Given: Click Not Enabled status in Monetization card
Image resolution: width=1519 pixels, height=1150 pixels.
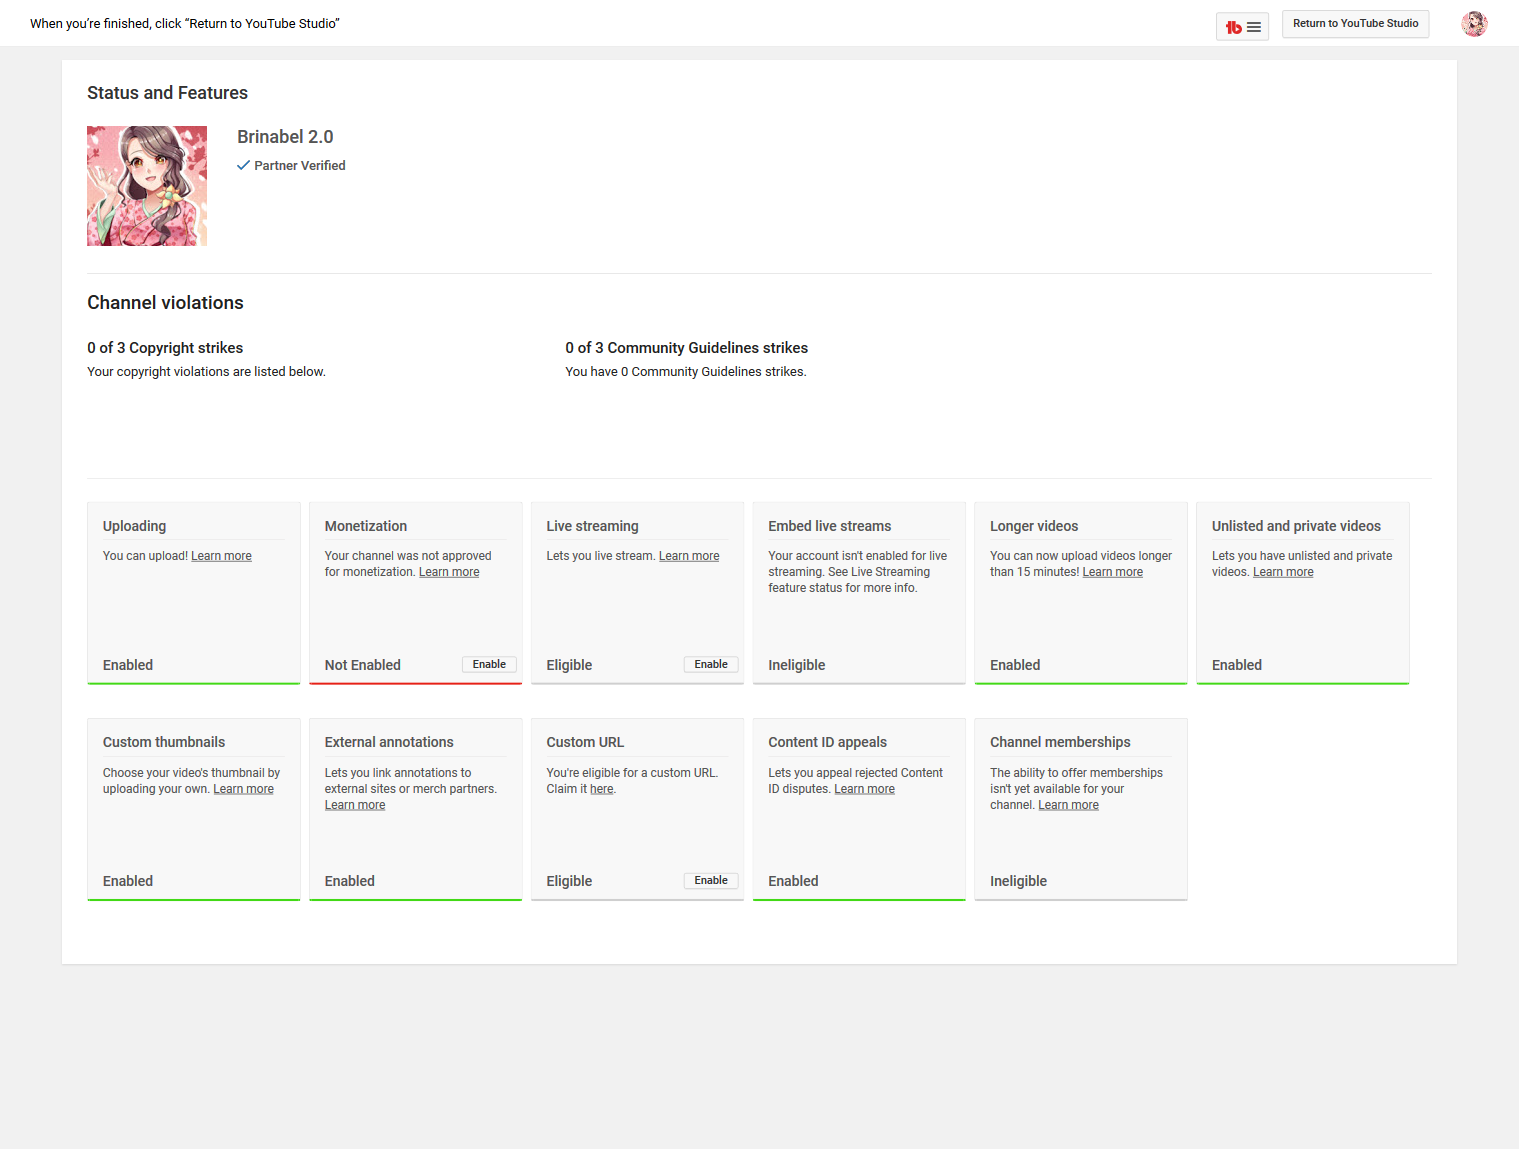Looking at the screenshot, I should point(362,665).
